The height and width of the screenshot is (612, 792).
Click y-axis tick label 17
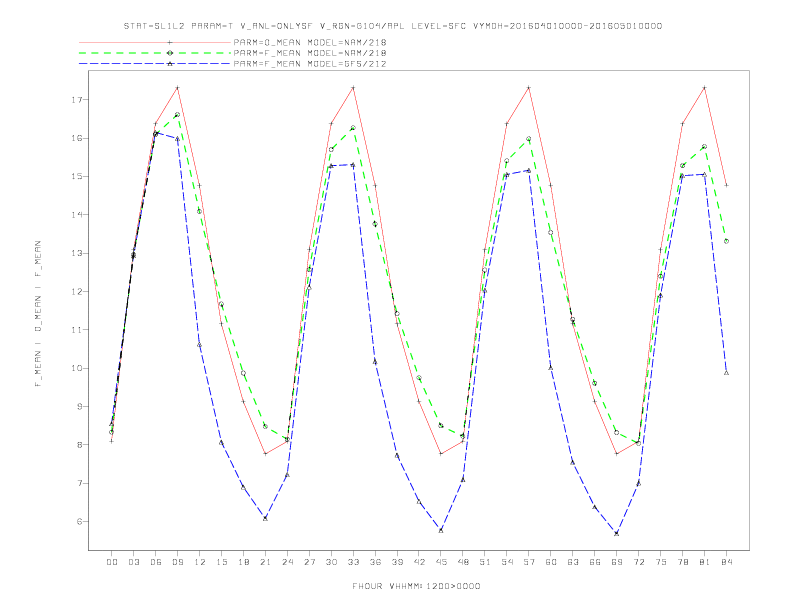76,100
